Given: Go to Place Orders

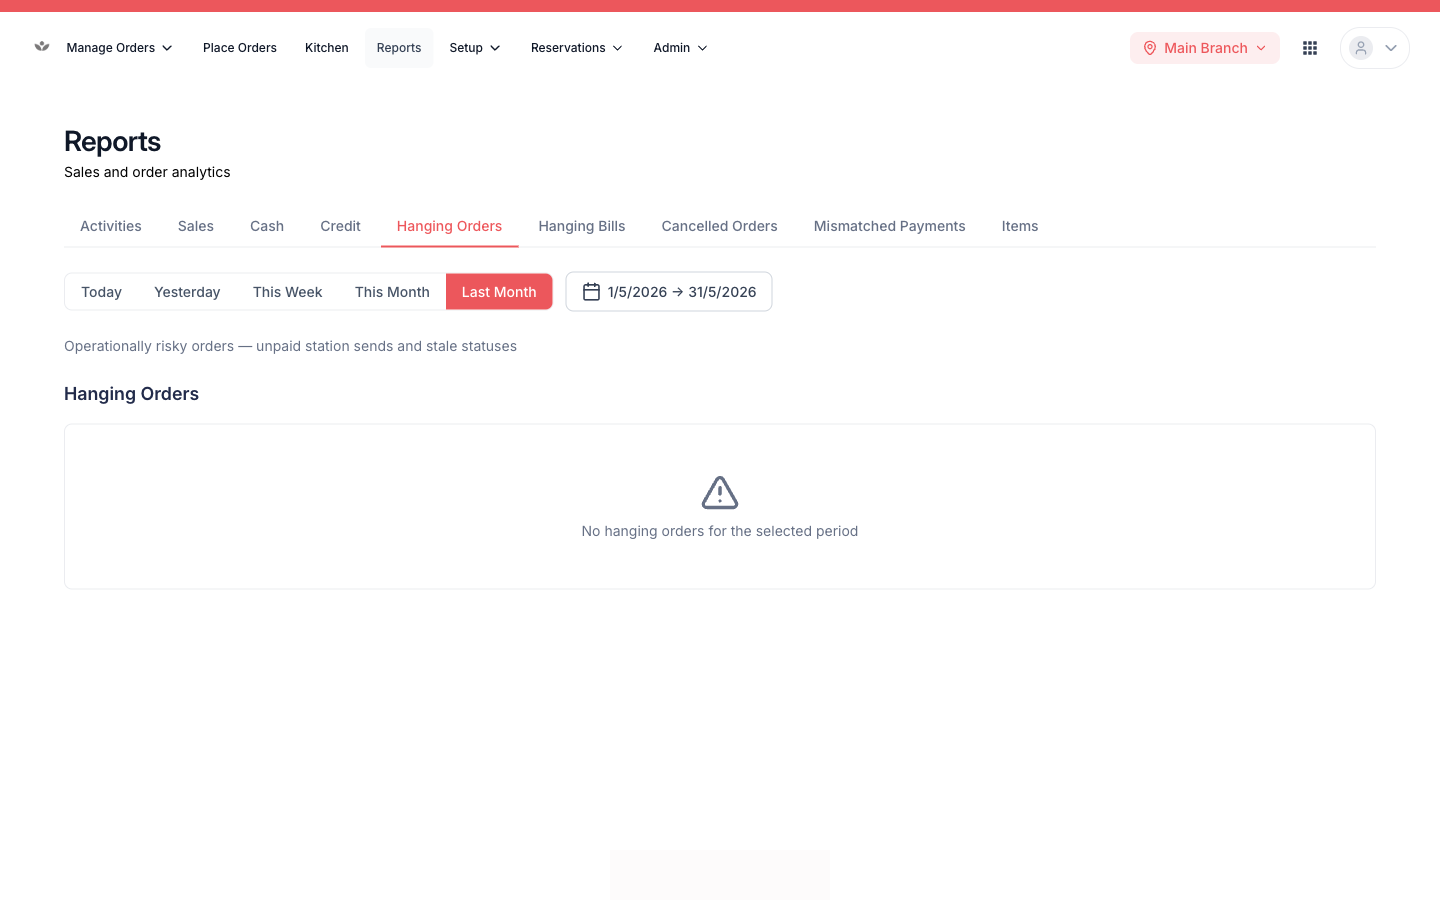Looking at the screenshot, I should (x=240, y=48).
